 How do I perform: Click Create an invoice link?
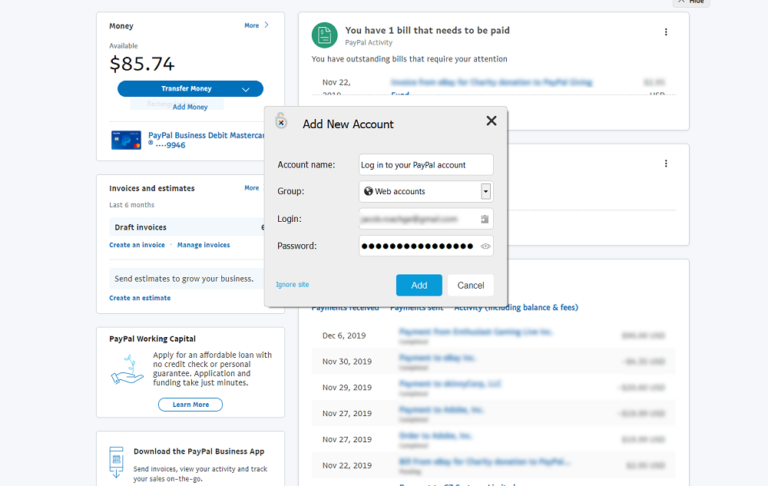pyautogui.click(x=137, y=245)
